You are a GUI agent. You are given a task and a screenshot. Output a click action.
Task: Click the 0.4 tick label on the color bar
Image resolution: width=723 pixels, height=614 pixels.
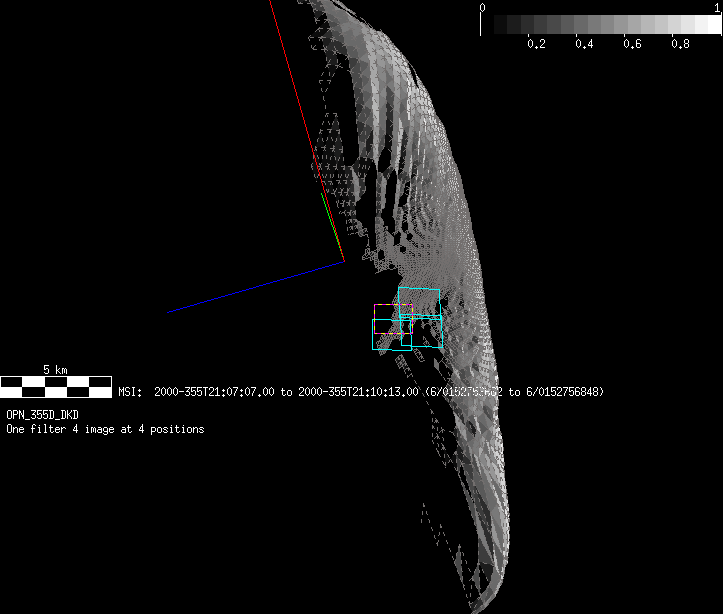coord(584,44)
